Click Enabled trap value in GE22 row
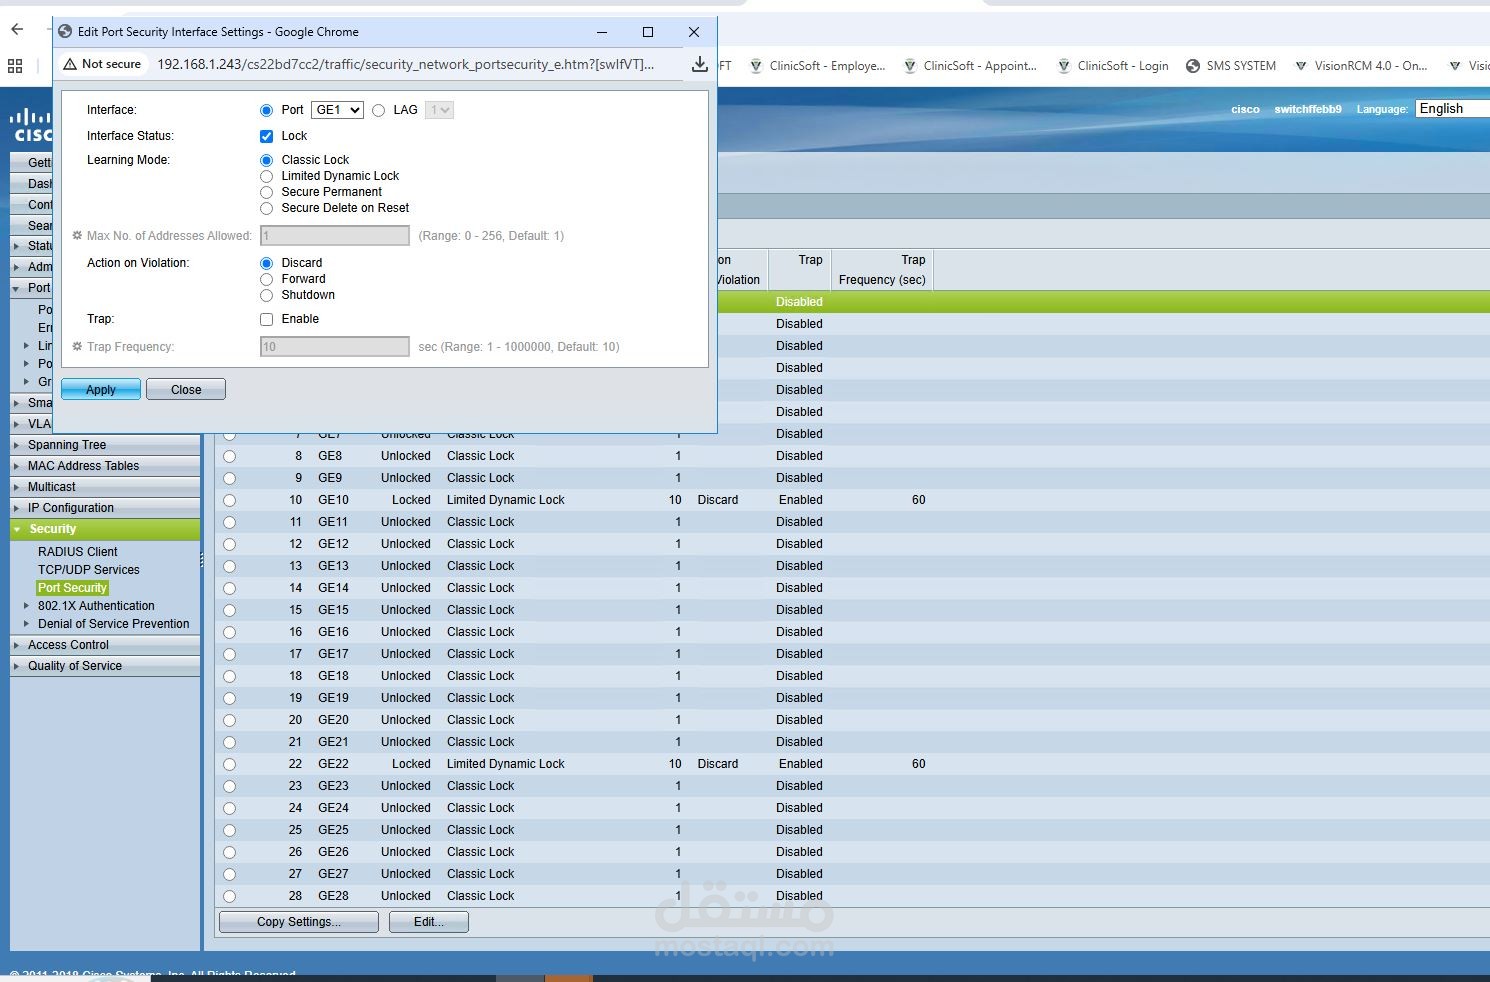 coord(801,764)
